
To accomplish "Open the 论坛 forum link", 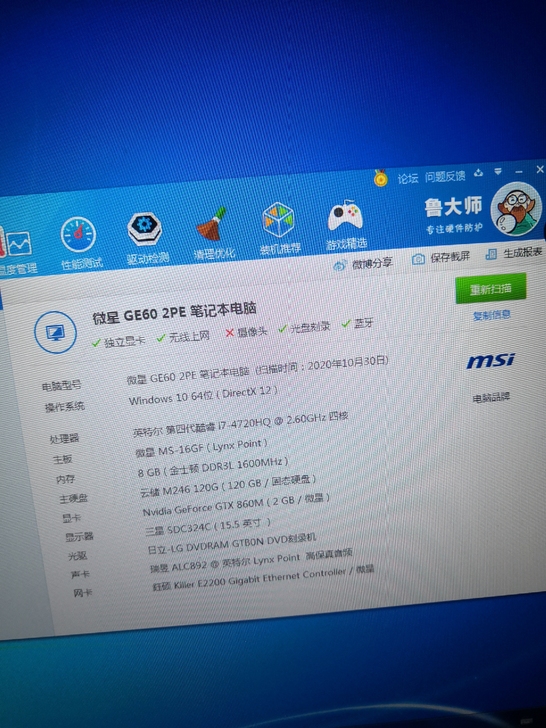I will [x=408, y=178].
